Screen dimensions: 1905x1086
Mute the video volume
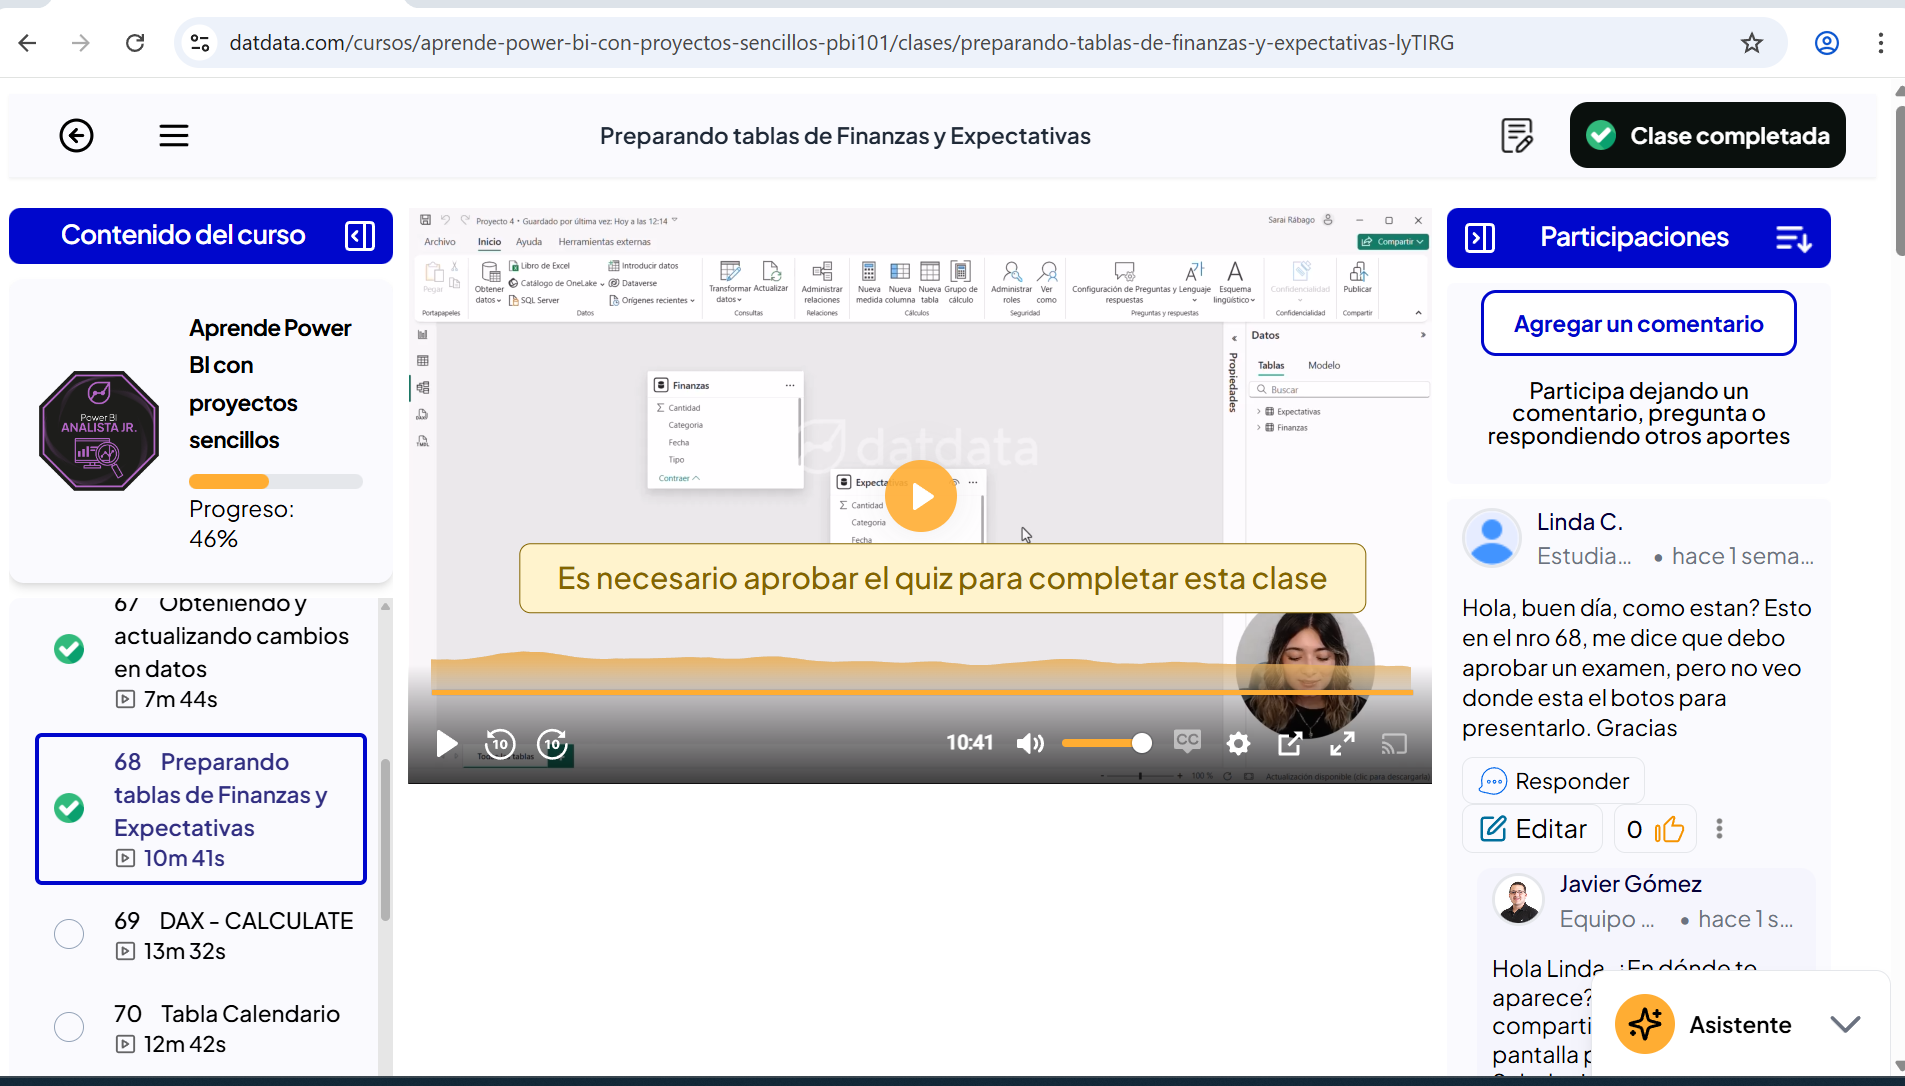(x=1030, y=743)
